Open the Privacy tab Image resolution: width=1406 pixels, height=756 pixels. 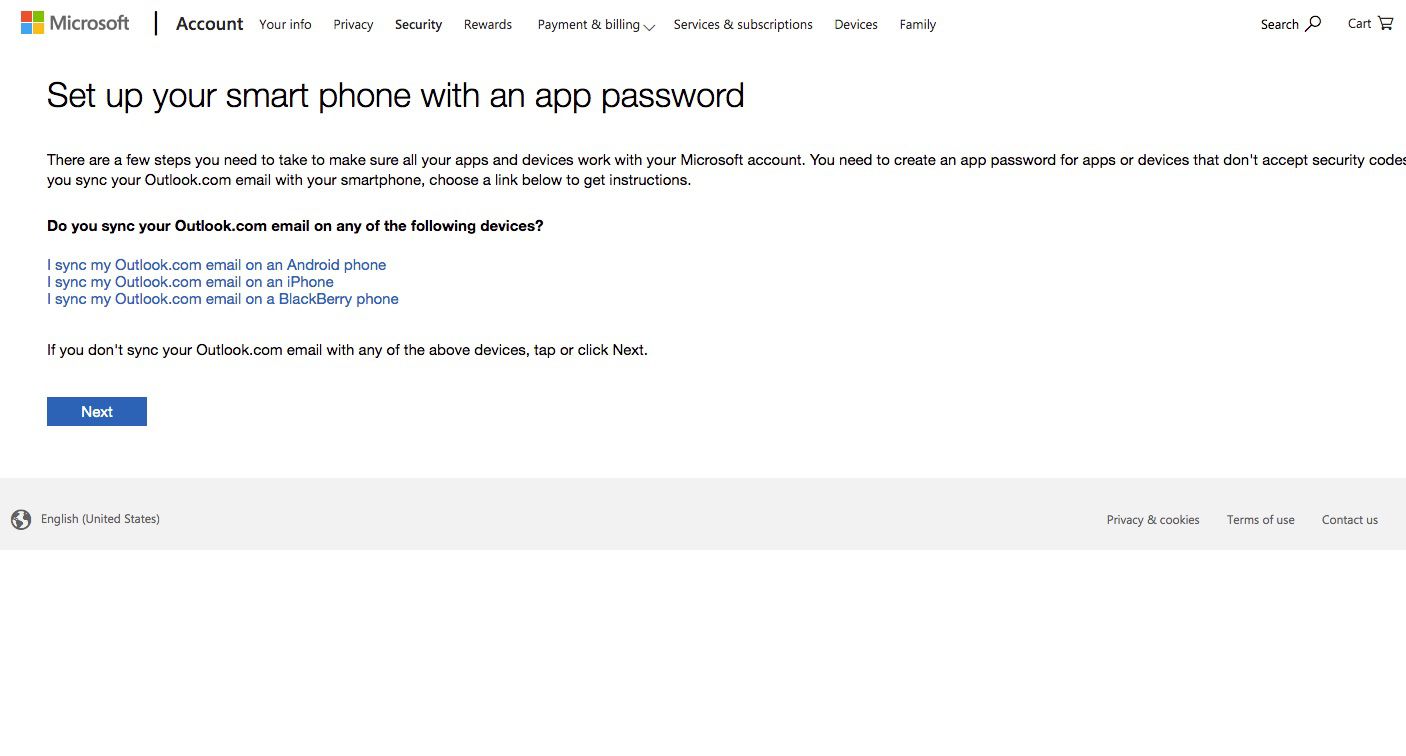[353, 24]
